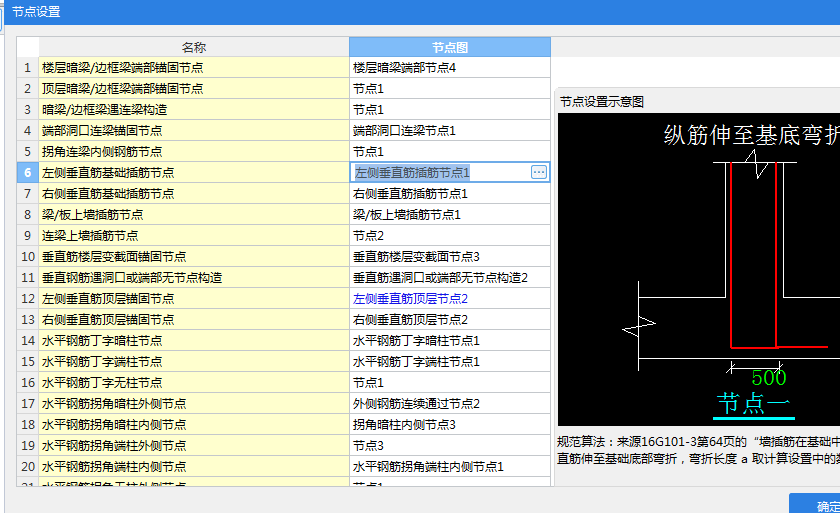This screenshot has width=840, height=513.
Task: Select row 端部洞口连梁锚固节点
Action: (x=194, y=131)
